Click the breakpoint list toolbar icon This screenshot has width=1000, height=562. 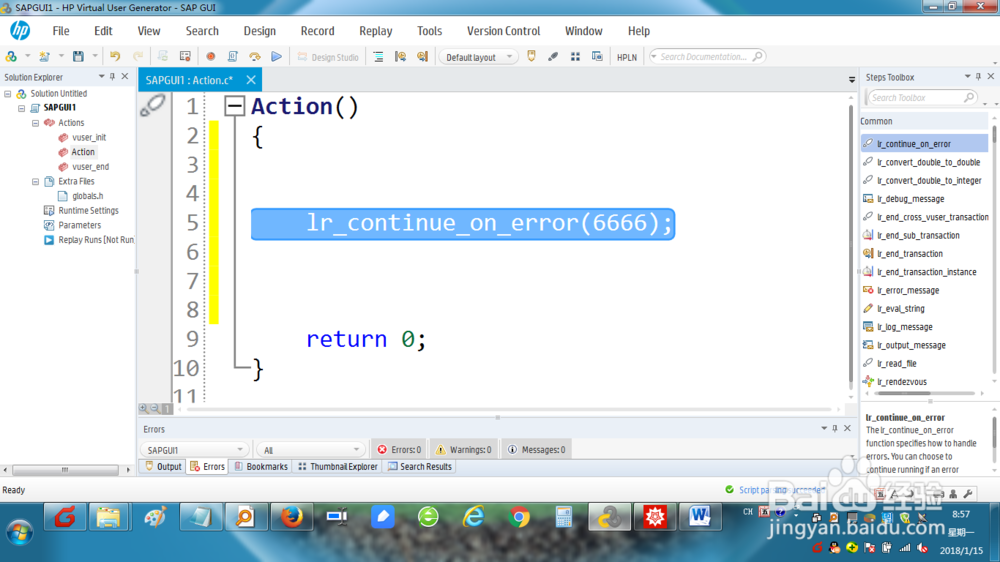(185, 57)
